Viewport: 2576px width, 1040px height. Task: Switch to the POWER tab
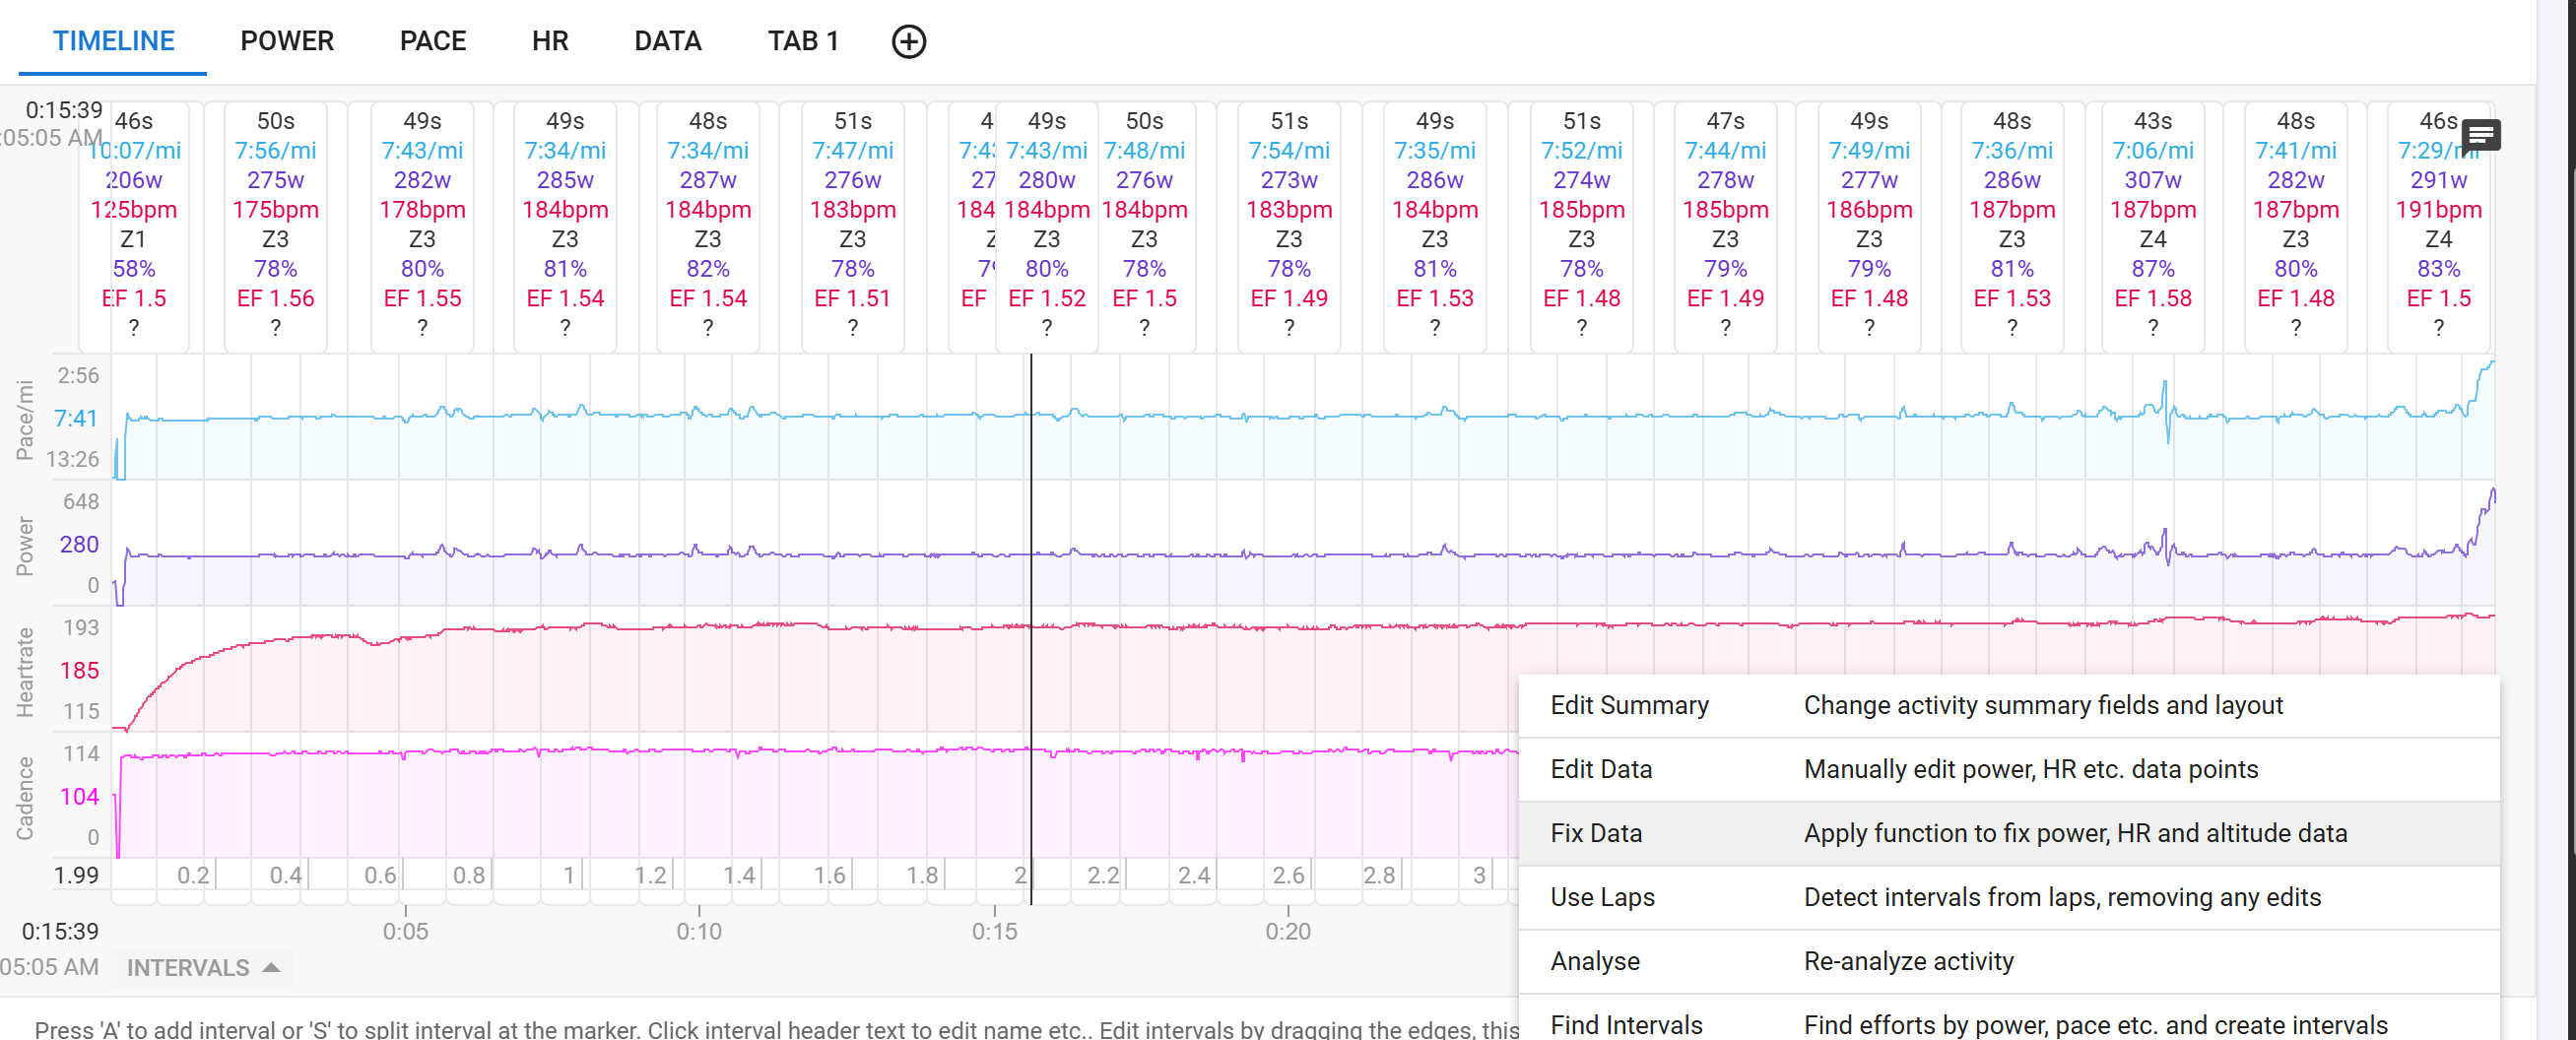coord(287,41)
